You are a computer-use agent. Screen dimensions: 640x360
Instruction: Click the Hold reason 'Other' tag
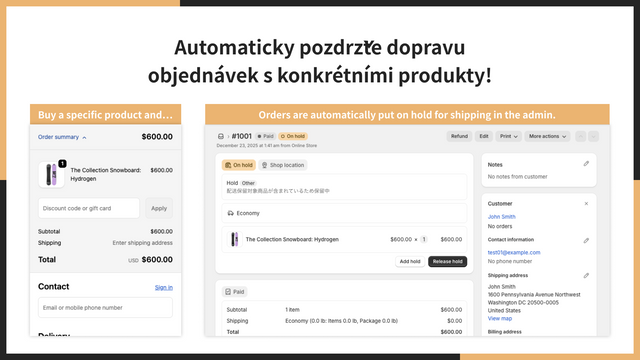[x=248, y=183]
